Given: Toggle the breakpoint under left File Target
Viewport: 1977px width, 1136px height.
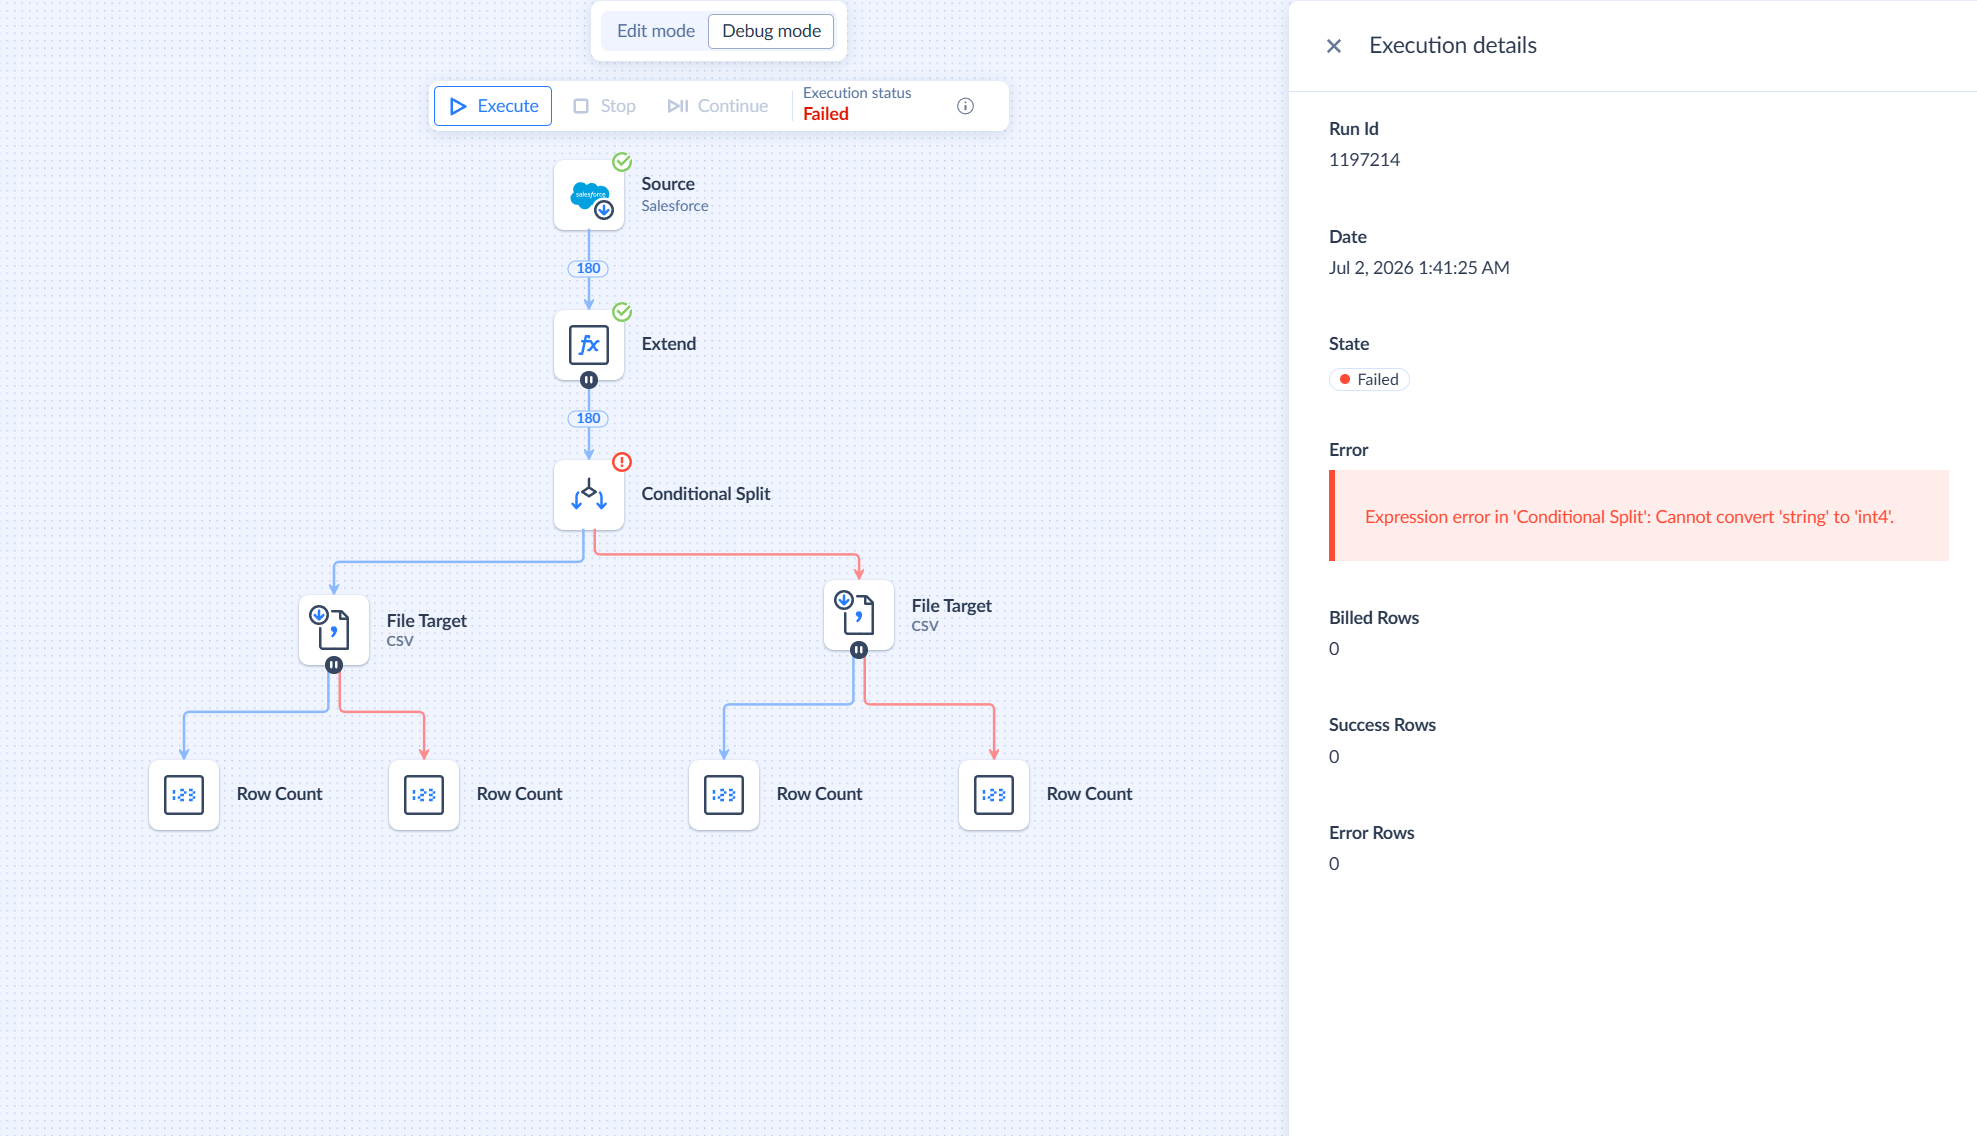Looking at the screenshot, I should [334, 665].
